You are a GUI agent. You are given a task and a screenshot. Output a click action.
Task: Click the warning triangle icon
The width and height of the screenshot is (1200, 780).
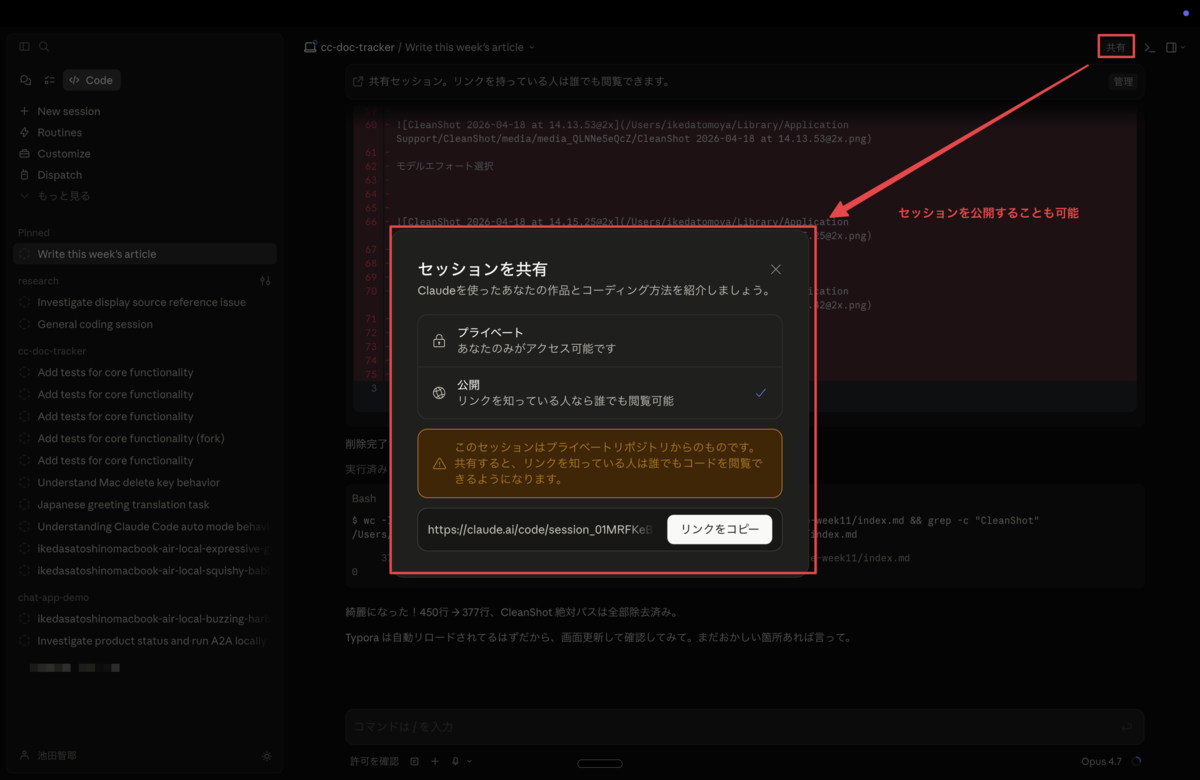coord(439,464)
